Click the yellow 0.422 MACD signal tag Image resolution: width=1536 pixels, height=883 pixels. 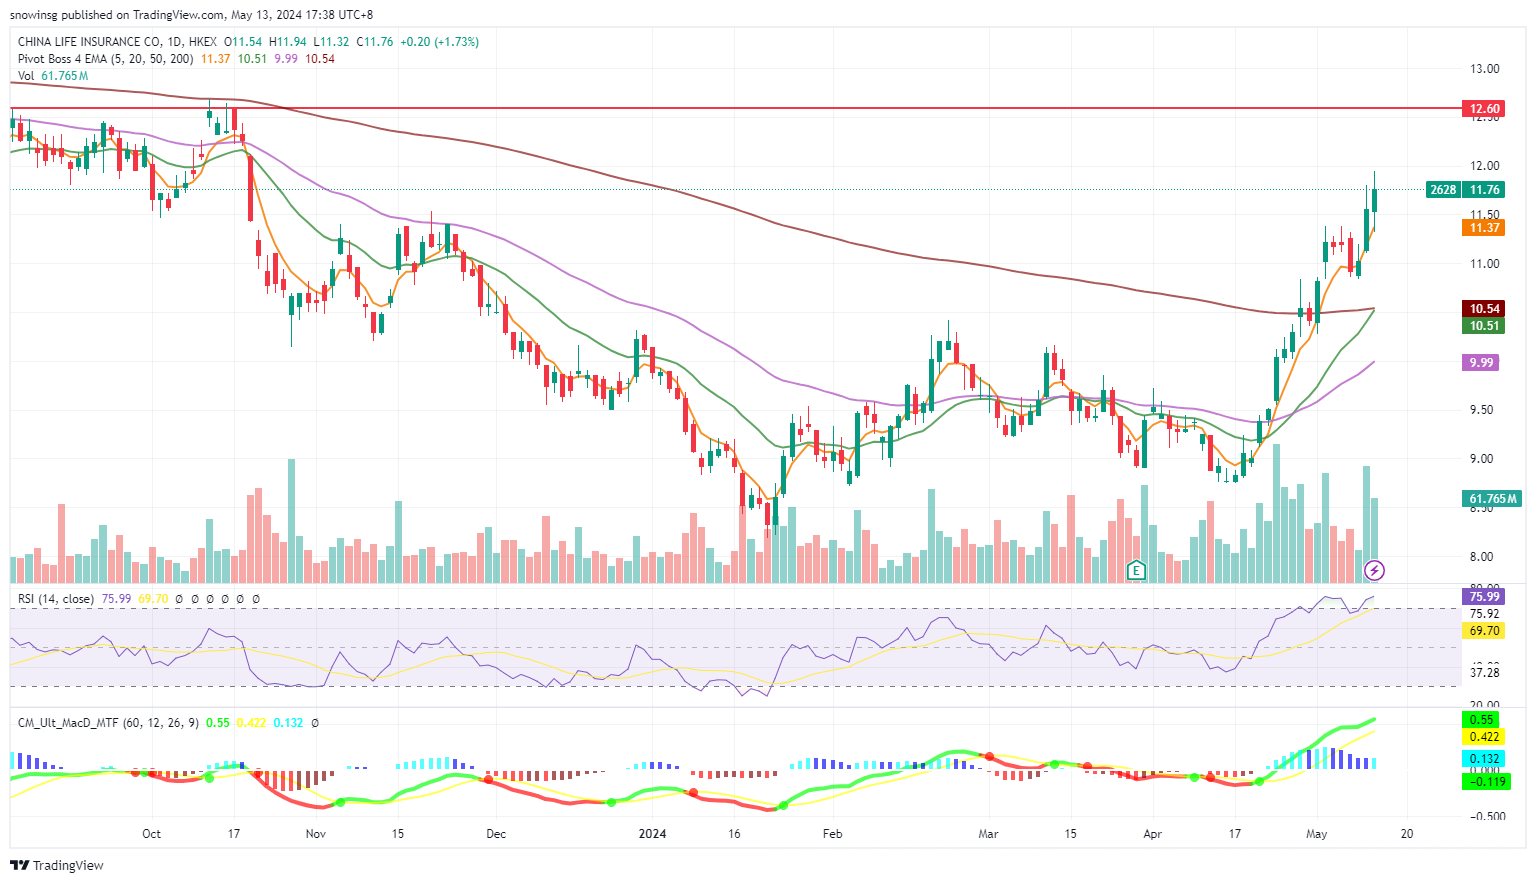click(x=1484, y=737)
